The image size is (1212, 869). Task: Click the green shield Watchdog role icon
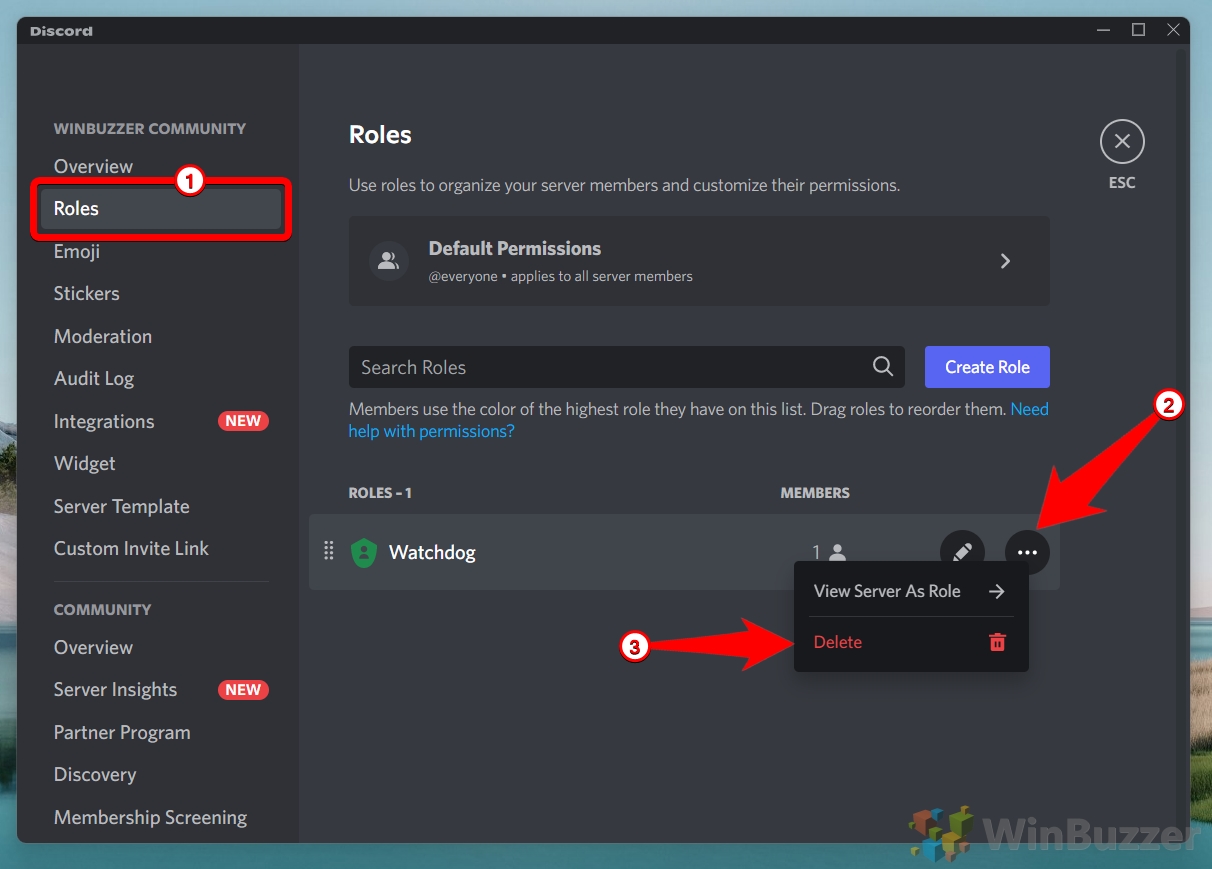364,552
